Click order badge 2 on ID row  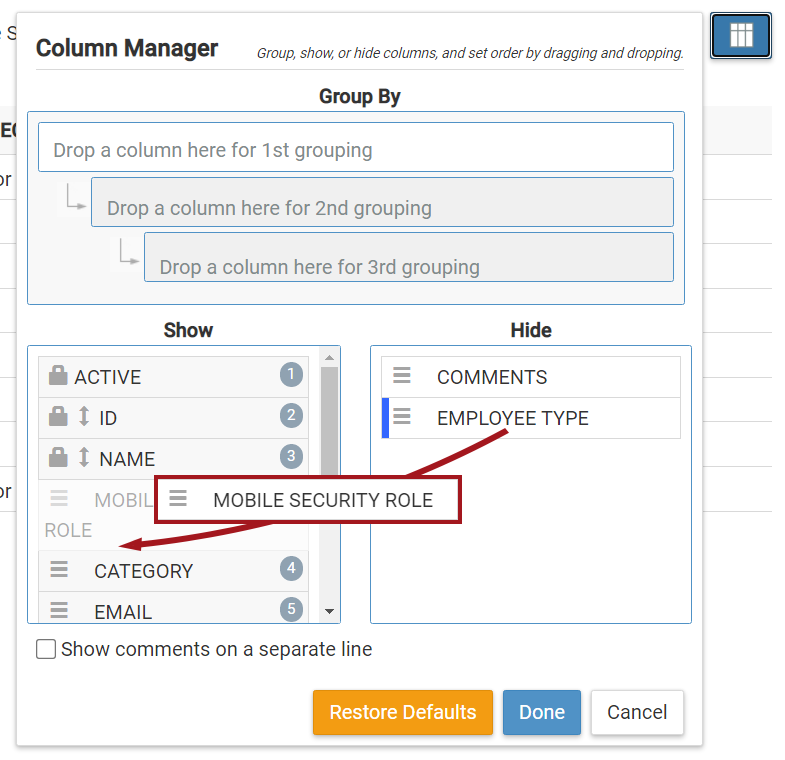(x=291, y=416)
